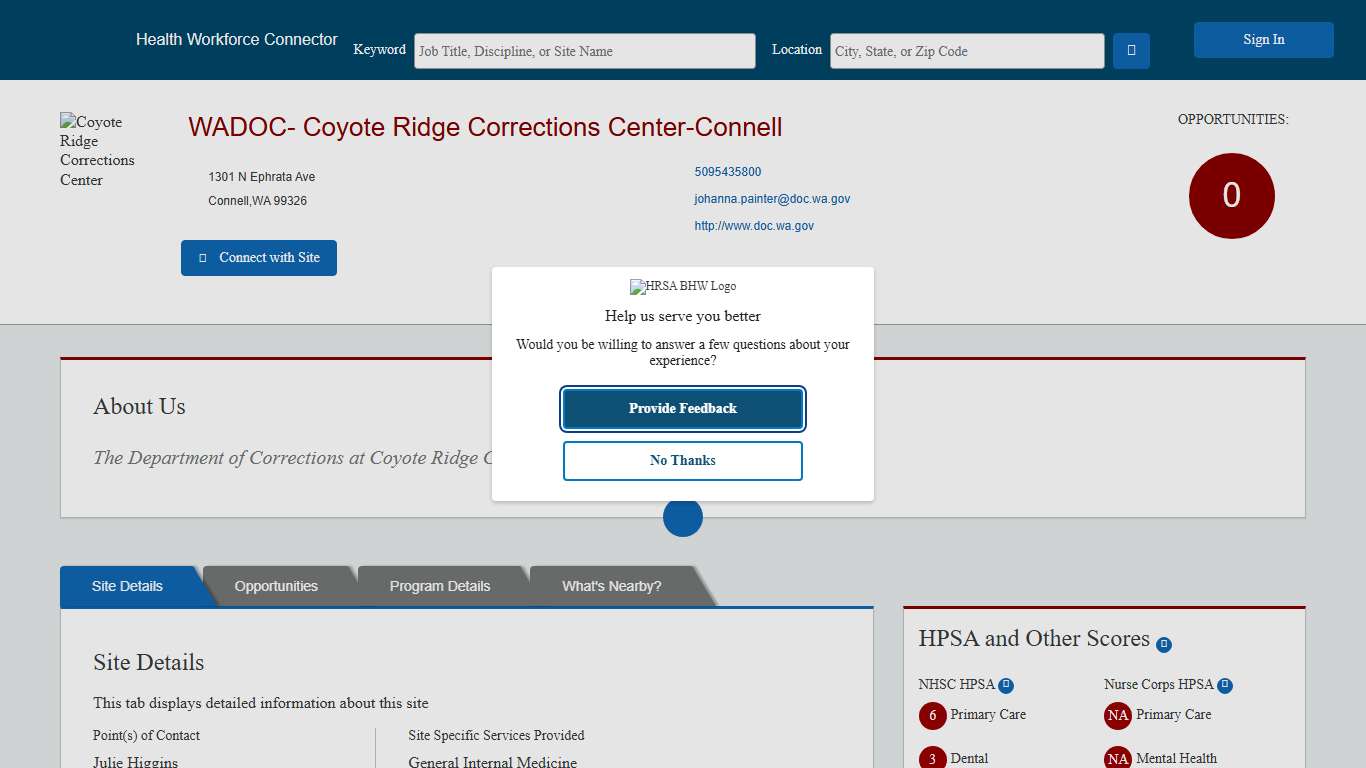Click the johanna.painter@doc.wa.gov email link

(772, 198)
